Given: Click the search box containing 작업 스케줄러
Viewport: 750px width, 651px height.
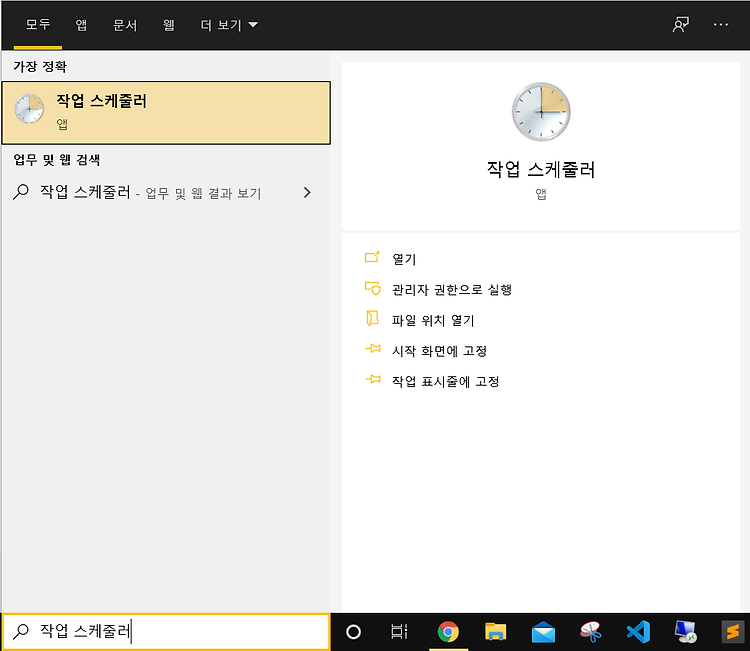Looking at the screenshot, I should tap(166, 631).
